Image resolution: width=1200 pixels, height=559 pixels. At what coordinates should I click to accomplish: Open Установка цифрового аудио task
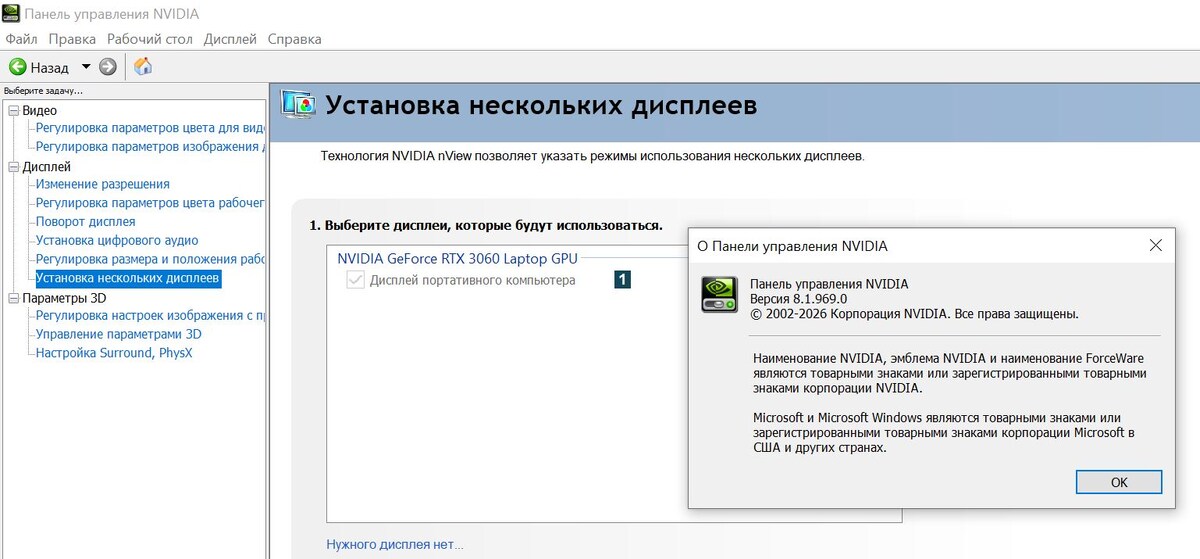[x=117, y=241]
